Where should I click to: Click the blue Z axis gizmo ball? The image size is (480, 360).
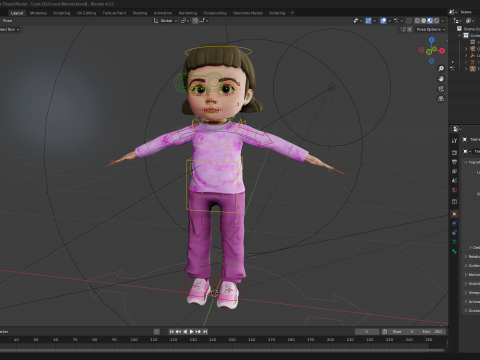coord(432,40)
